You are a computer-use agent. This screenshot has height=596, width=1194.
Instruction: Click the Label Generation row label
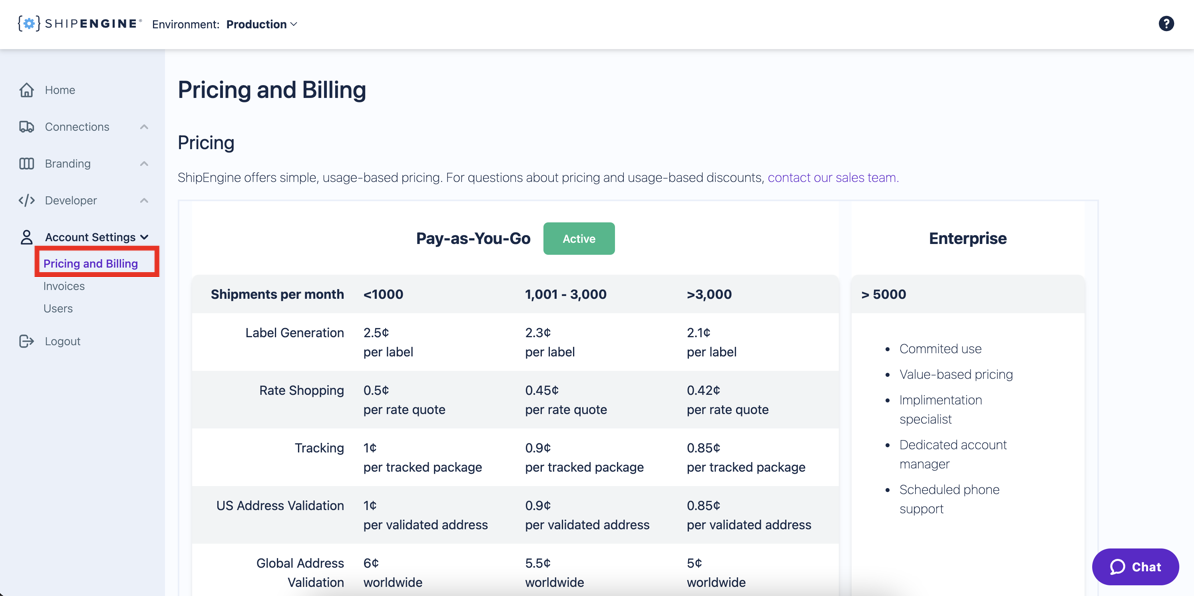pyautogui.click(x=295, y=333)
